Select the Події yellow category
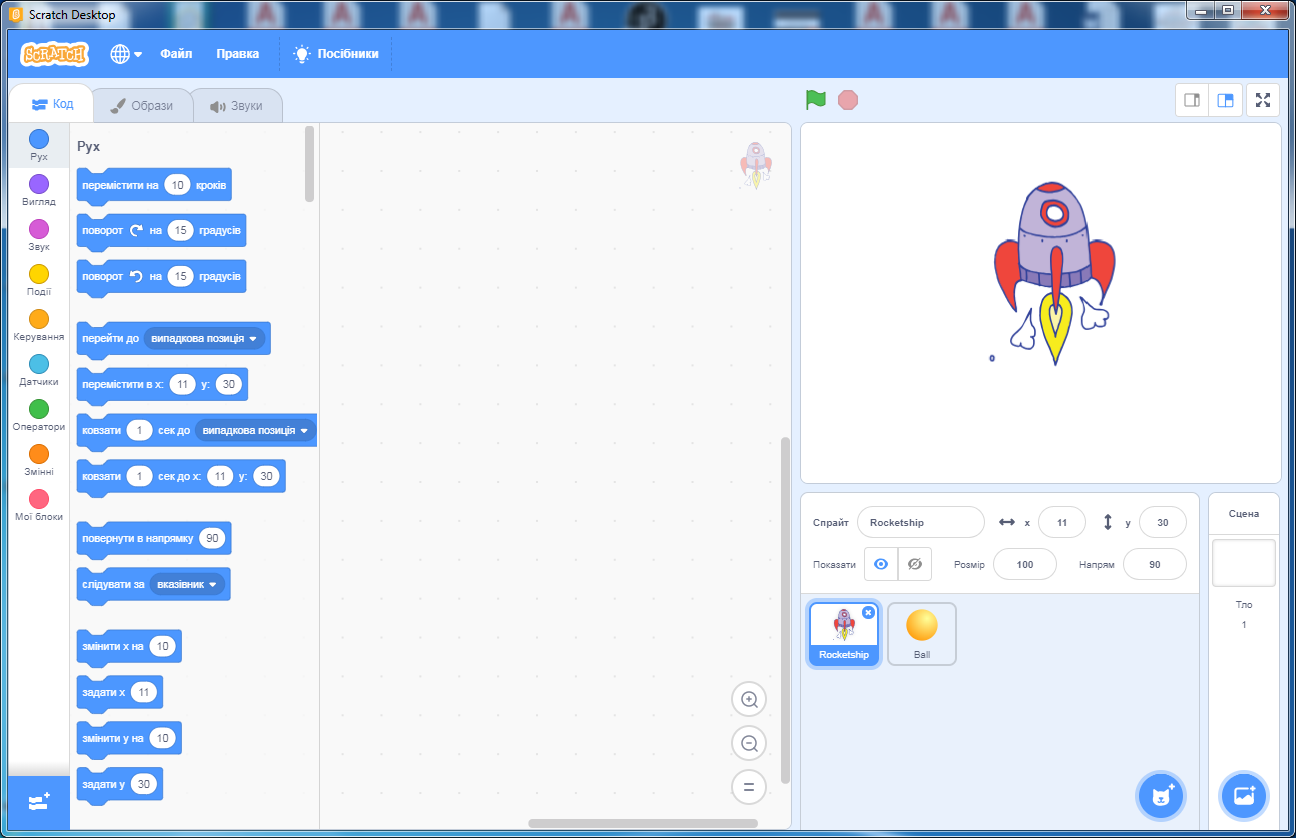This screenshot has height=838, width=1296. point(39,280)
